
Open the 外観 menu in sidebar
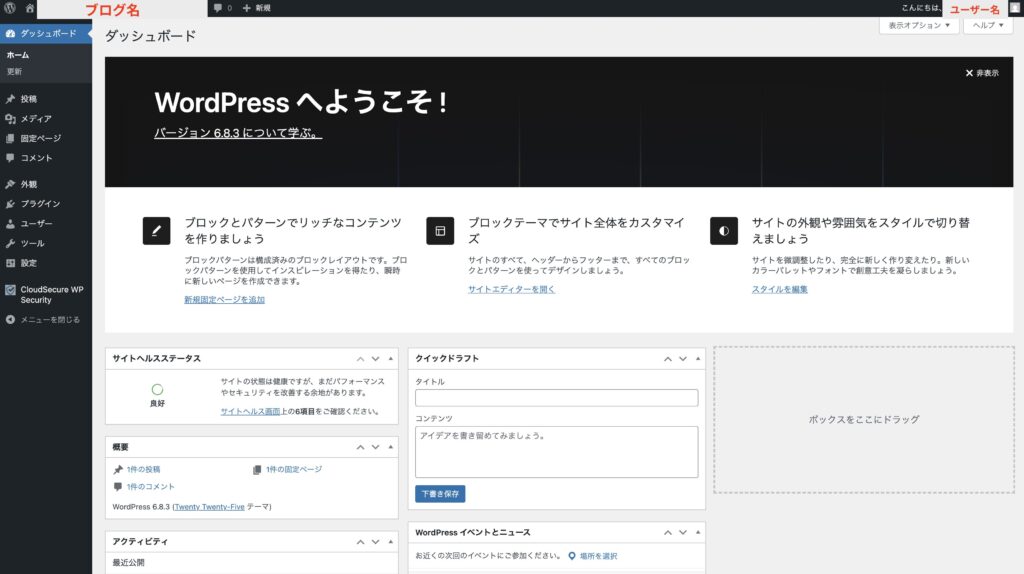pyautogui.click(x=28, y=184)
